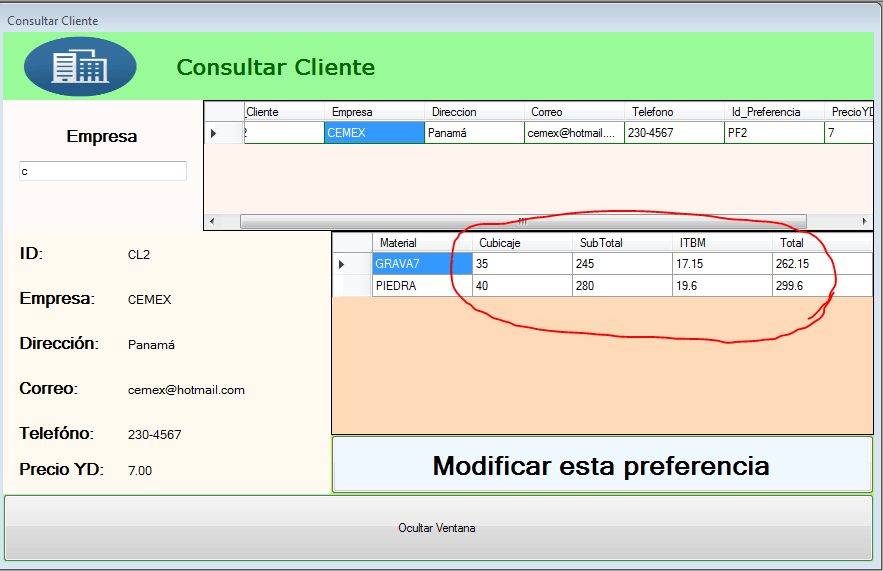This screenshot has height=571, width=883.
Task: Click the Dirección detail value Panamá
Action: point(151,345)
